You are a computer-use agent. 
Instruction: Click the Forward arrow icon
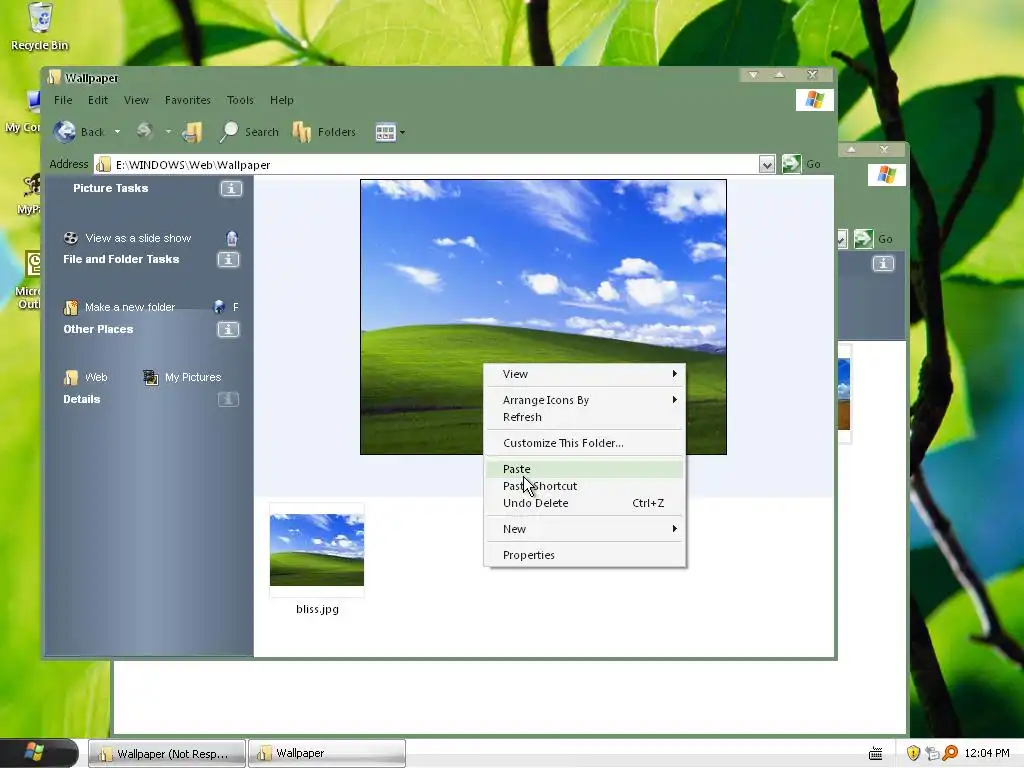[x=144, y=131]
